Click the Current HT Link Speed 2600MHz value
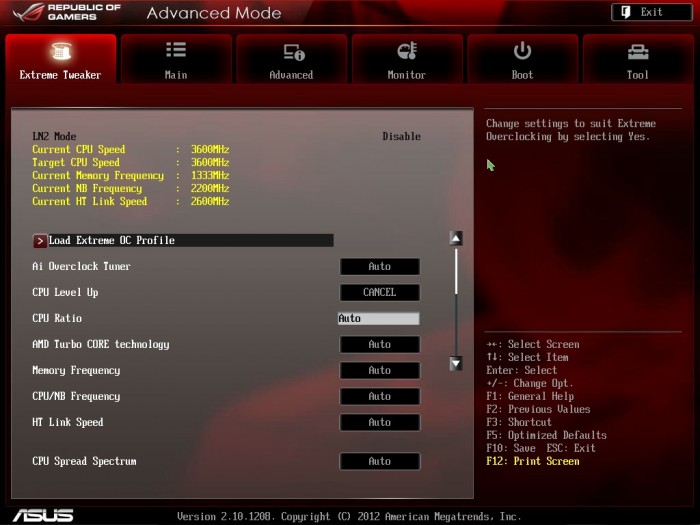700x525 pixels. click(x=210, y=201)
